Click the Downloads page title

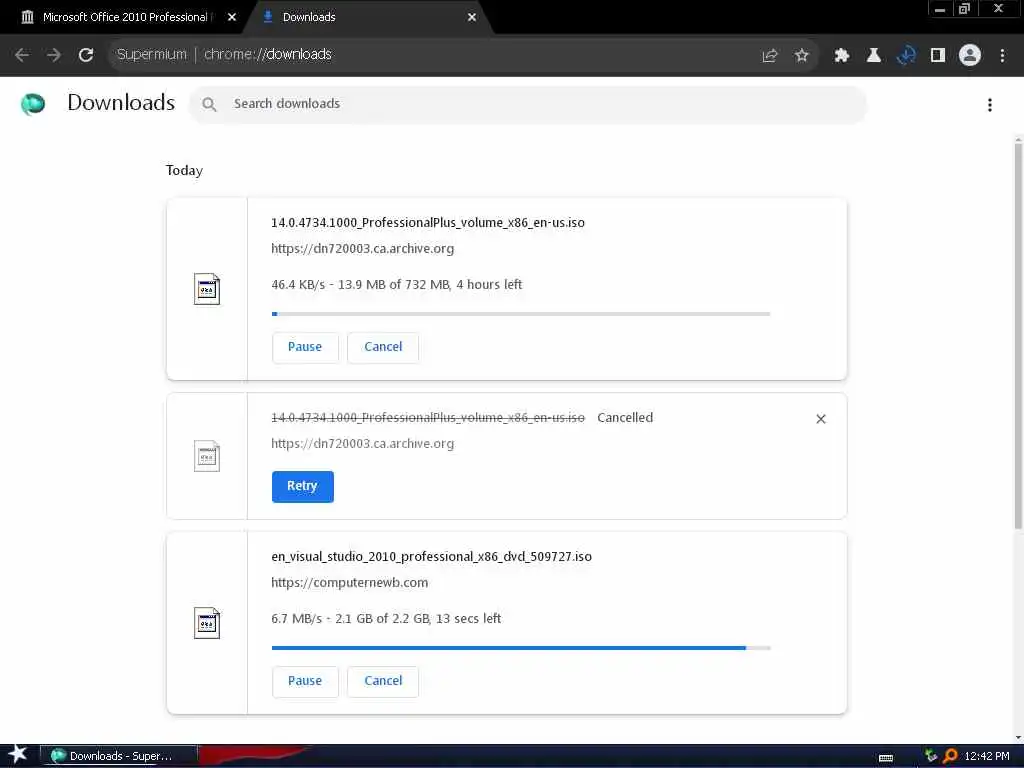(121, 103)
